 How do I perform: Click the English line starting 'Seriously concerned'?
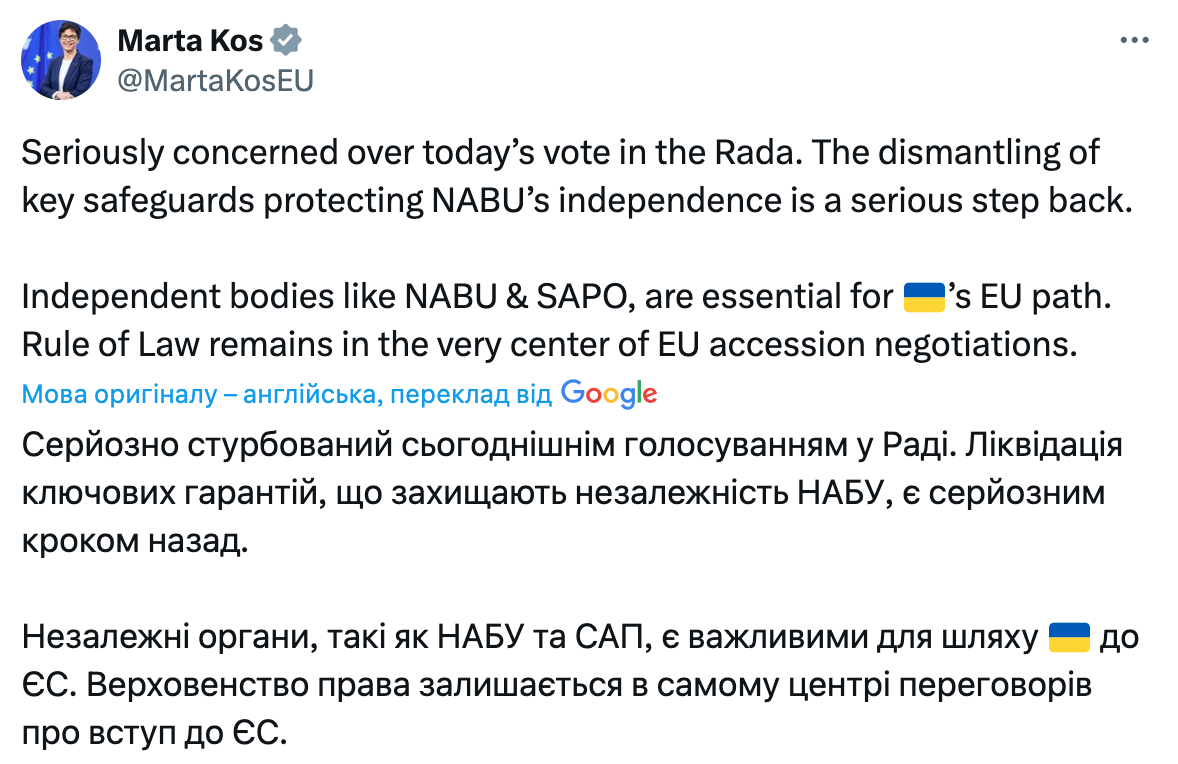(560, 153)
